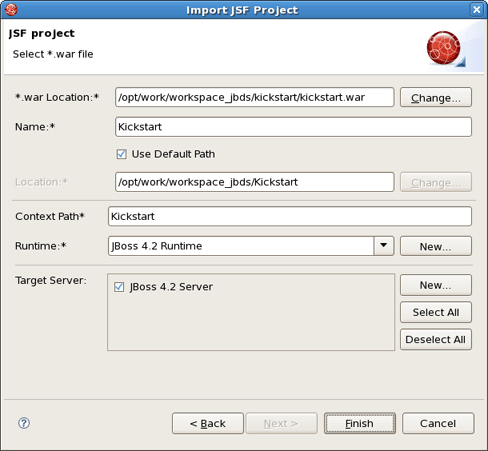Viewport: 488px width, 451px height.
Task: Open help via the question mark icon
Action: click(x=24, y=423)
